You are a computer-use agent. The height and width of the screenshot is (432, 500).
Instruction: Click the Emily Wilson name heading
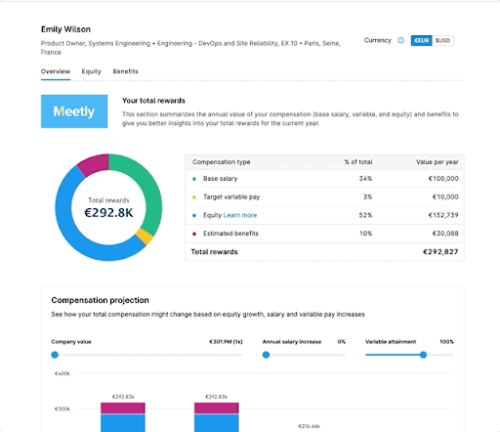pos(66,29)
